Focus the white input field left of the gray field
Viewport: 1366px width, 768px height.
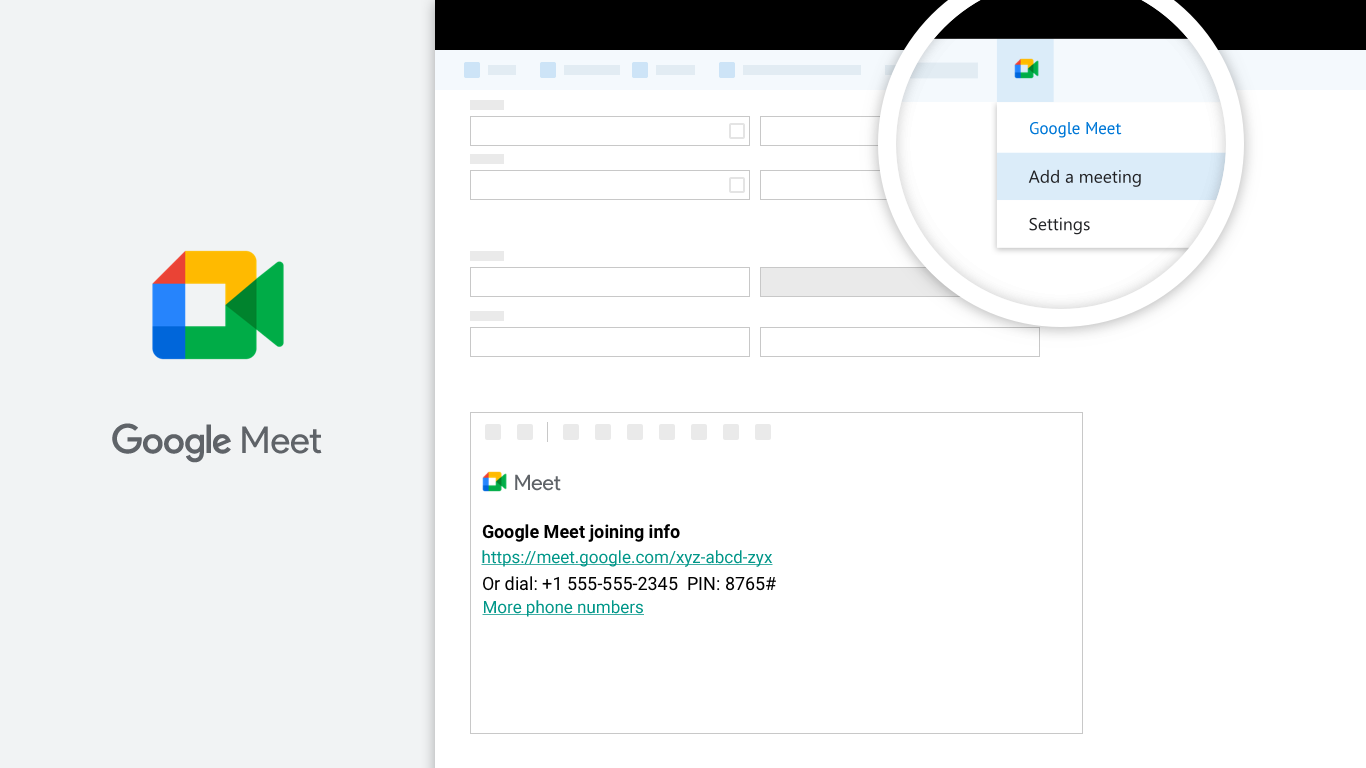610,282
